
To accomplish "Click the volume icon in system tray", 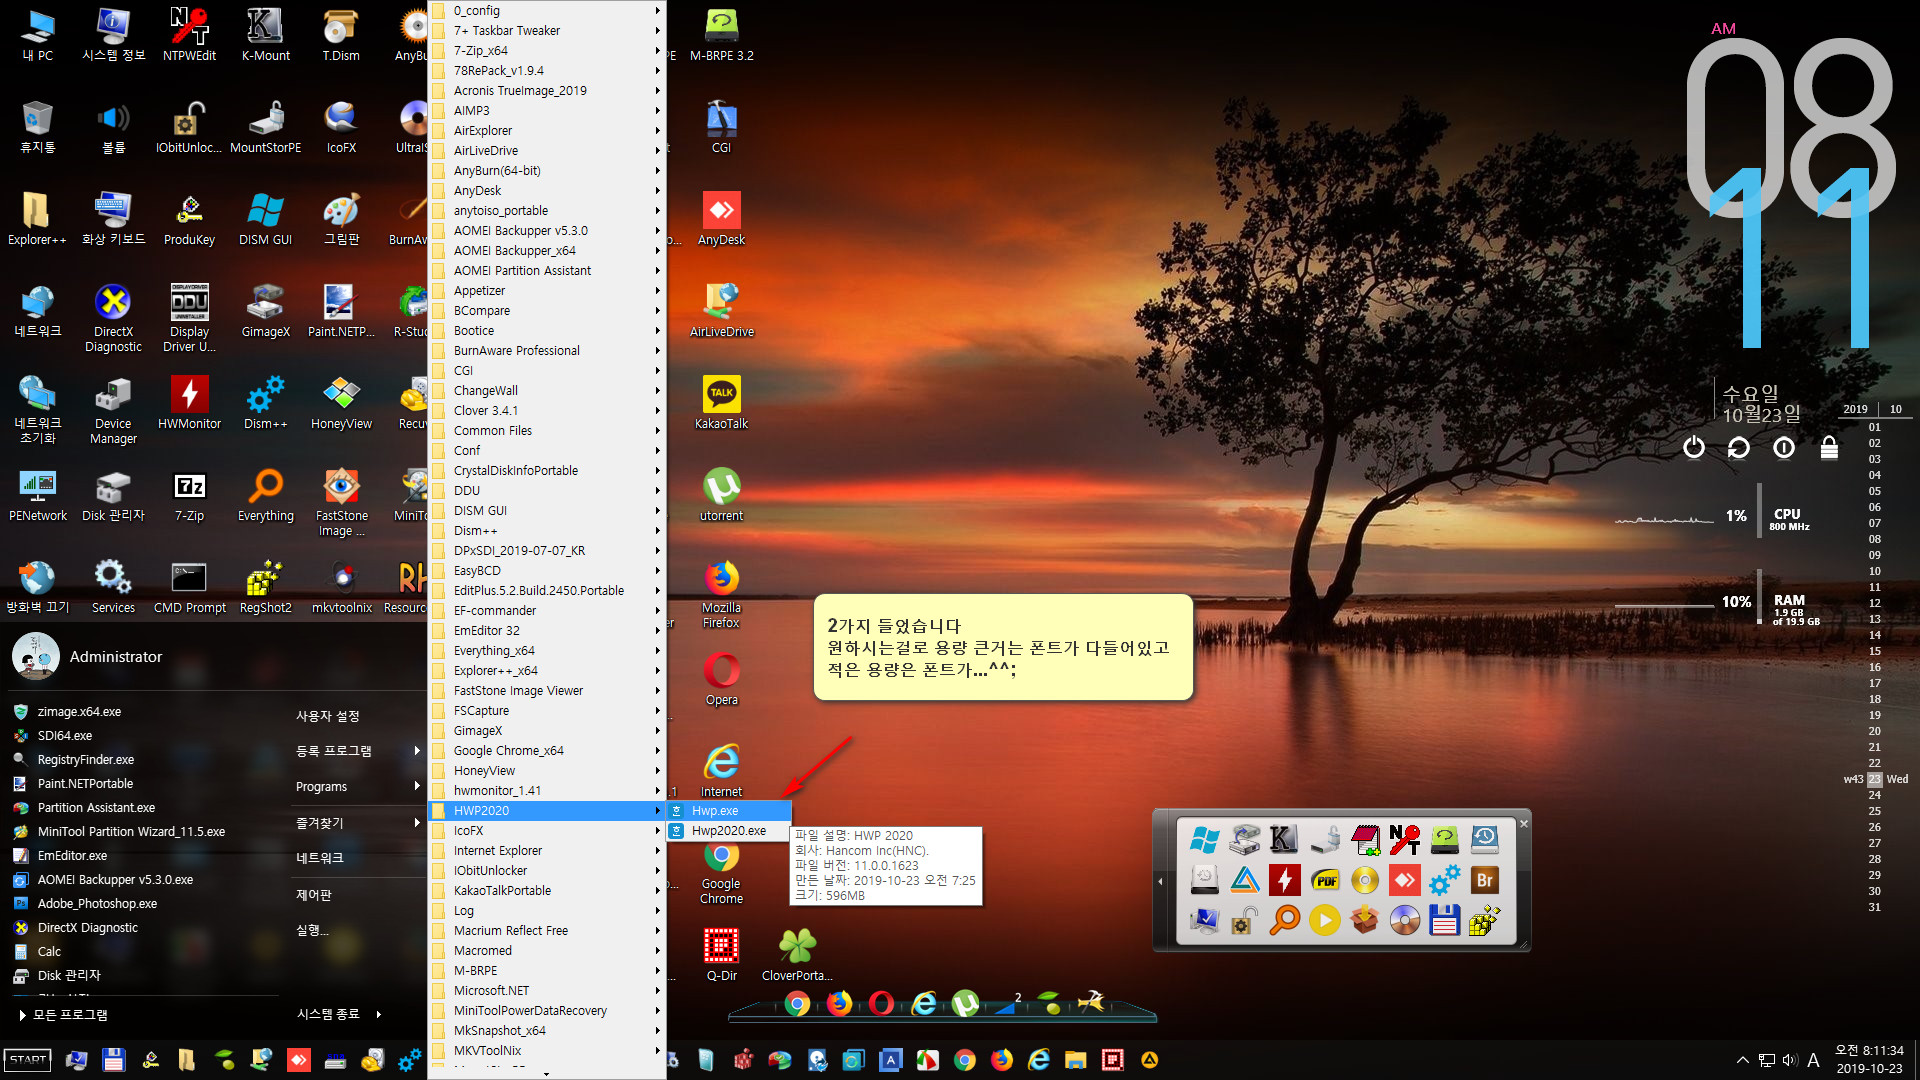I will click(1789, 1060).
